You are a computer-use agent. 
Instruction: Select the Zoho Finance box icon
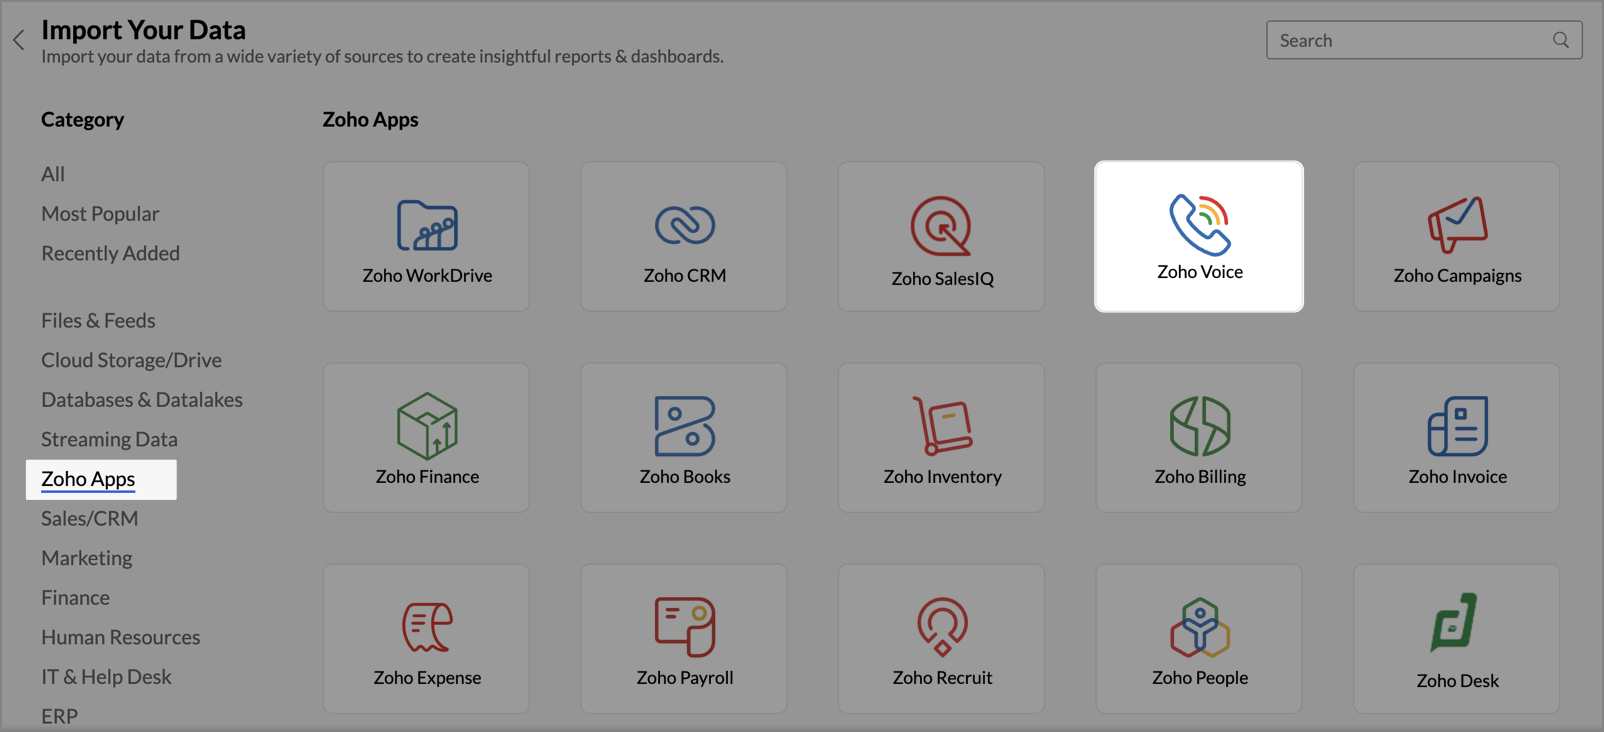click(x=427, y=425)
